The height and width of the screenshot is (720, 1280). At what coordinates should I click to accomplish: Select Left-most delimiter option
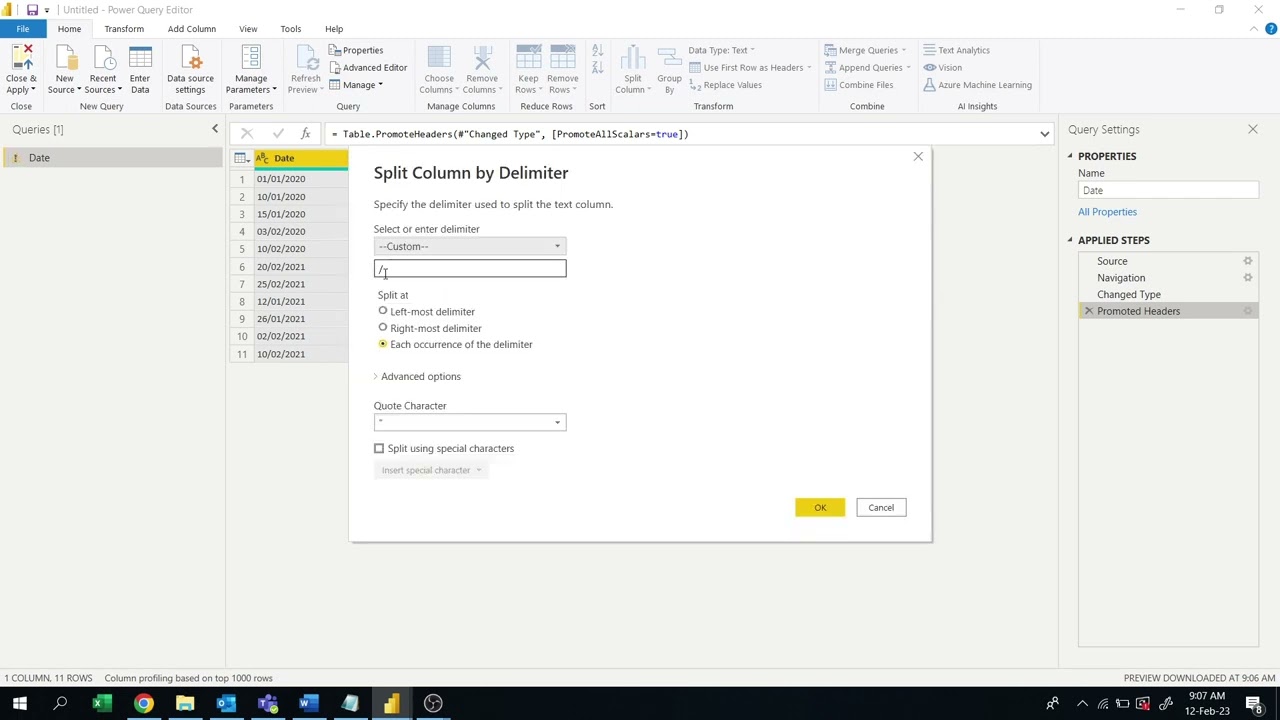coord(383,312)
